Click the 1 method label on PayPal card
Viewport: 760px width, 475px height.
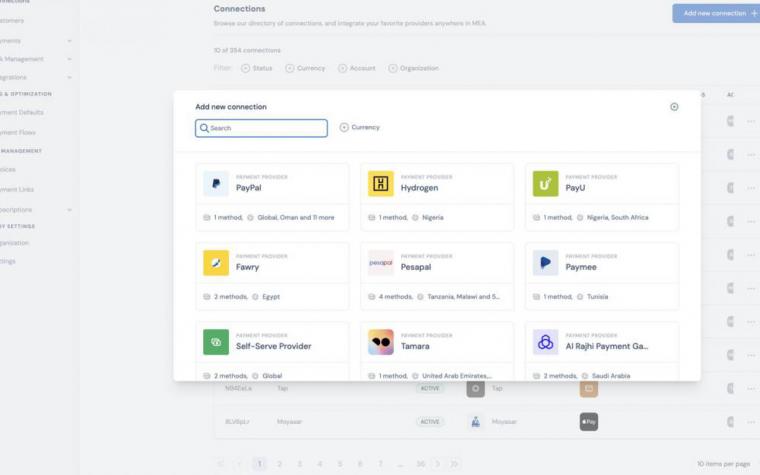click(228, 218)
